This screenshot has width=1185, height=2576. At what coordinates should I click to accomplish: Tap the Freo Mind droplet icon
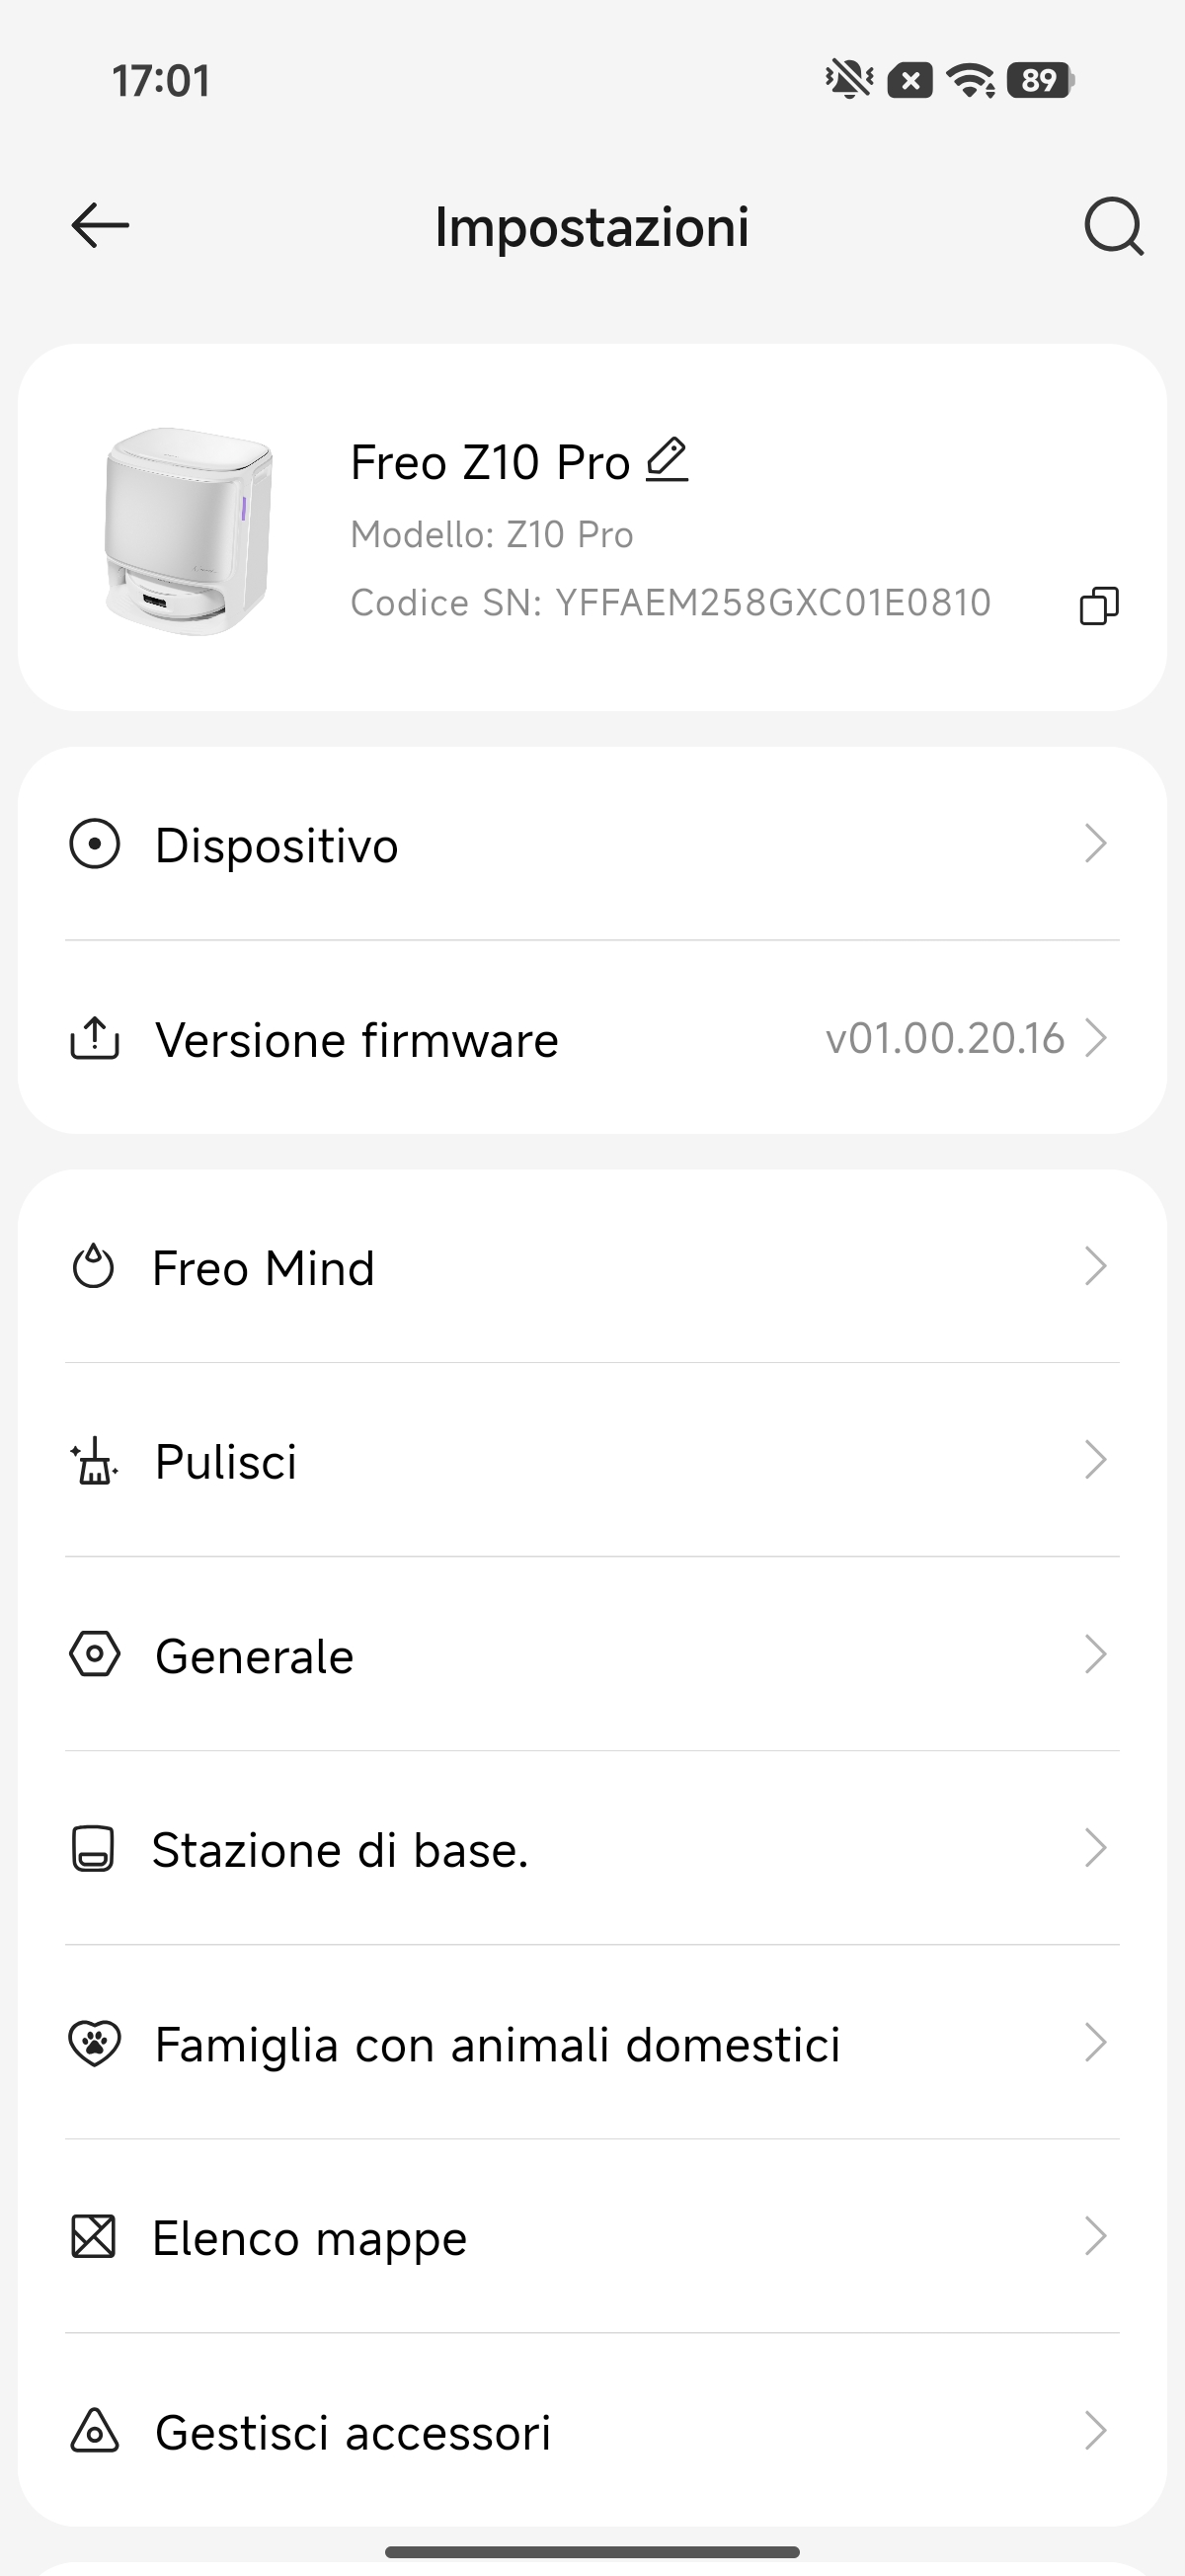coord(93,1267)
